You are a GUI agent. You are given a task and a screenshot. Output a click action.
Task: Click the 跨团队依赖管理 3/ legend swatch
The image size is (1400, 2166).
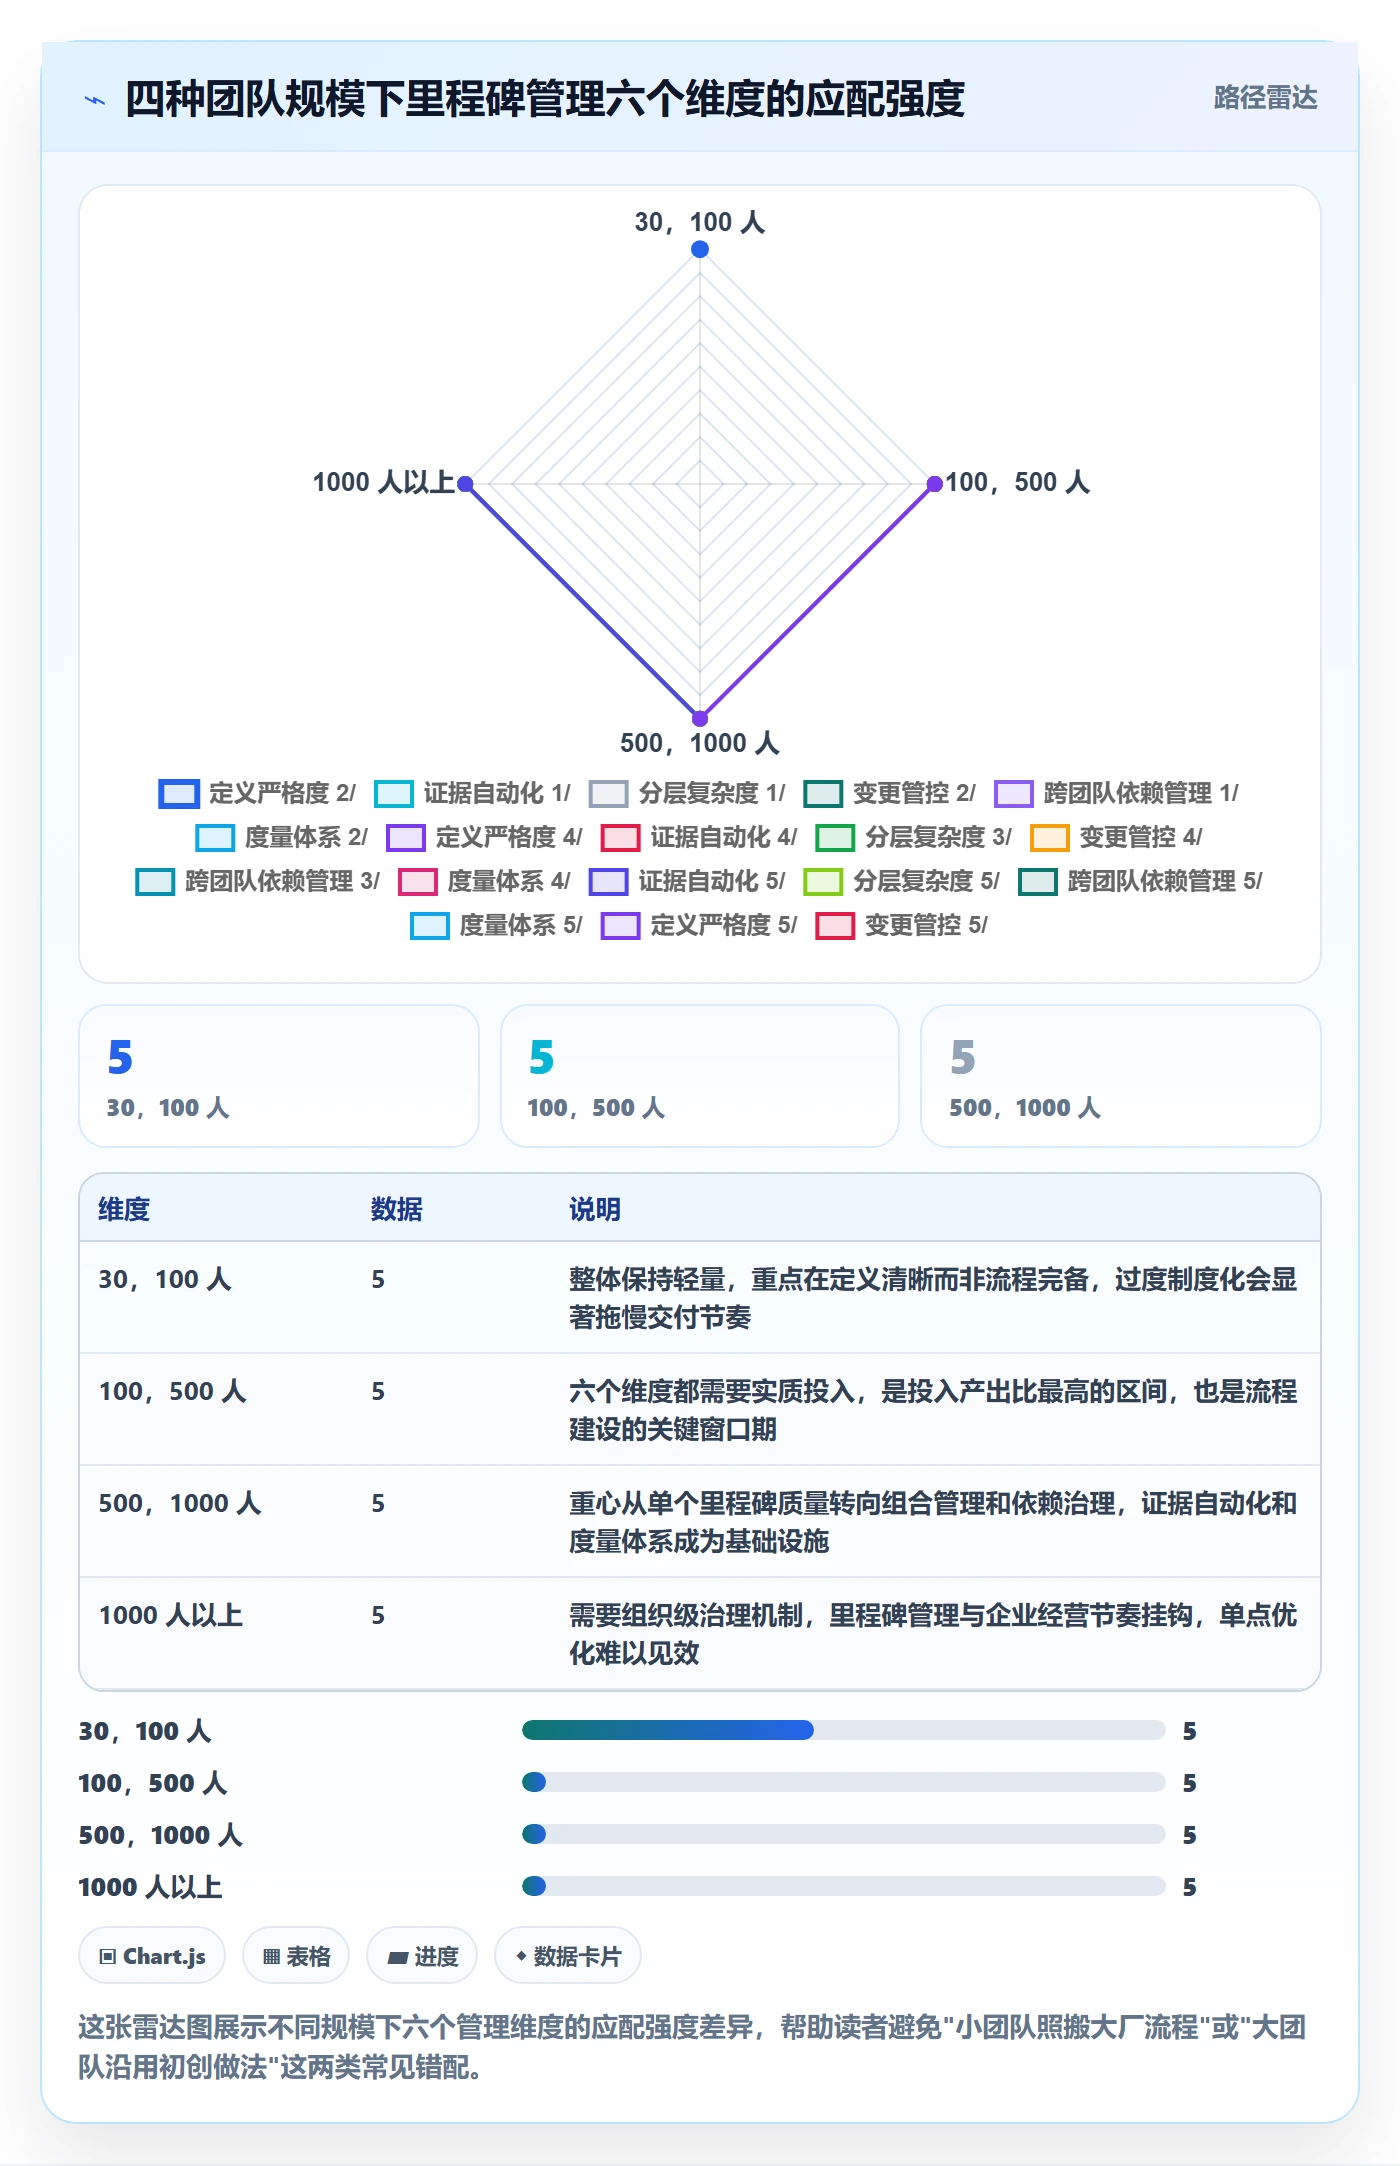coord(155,881)
